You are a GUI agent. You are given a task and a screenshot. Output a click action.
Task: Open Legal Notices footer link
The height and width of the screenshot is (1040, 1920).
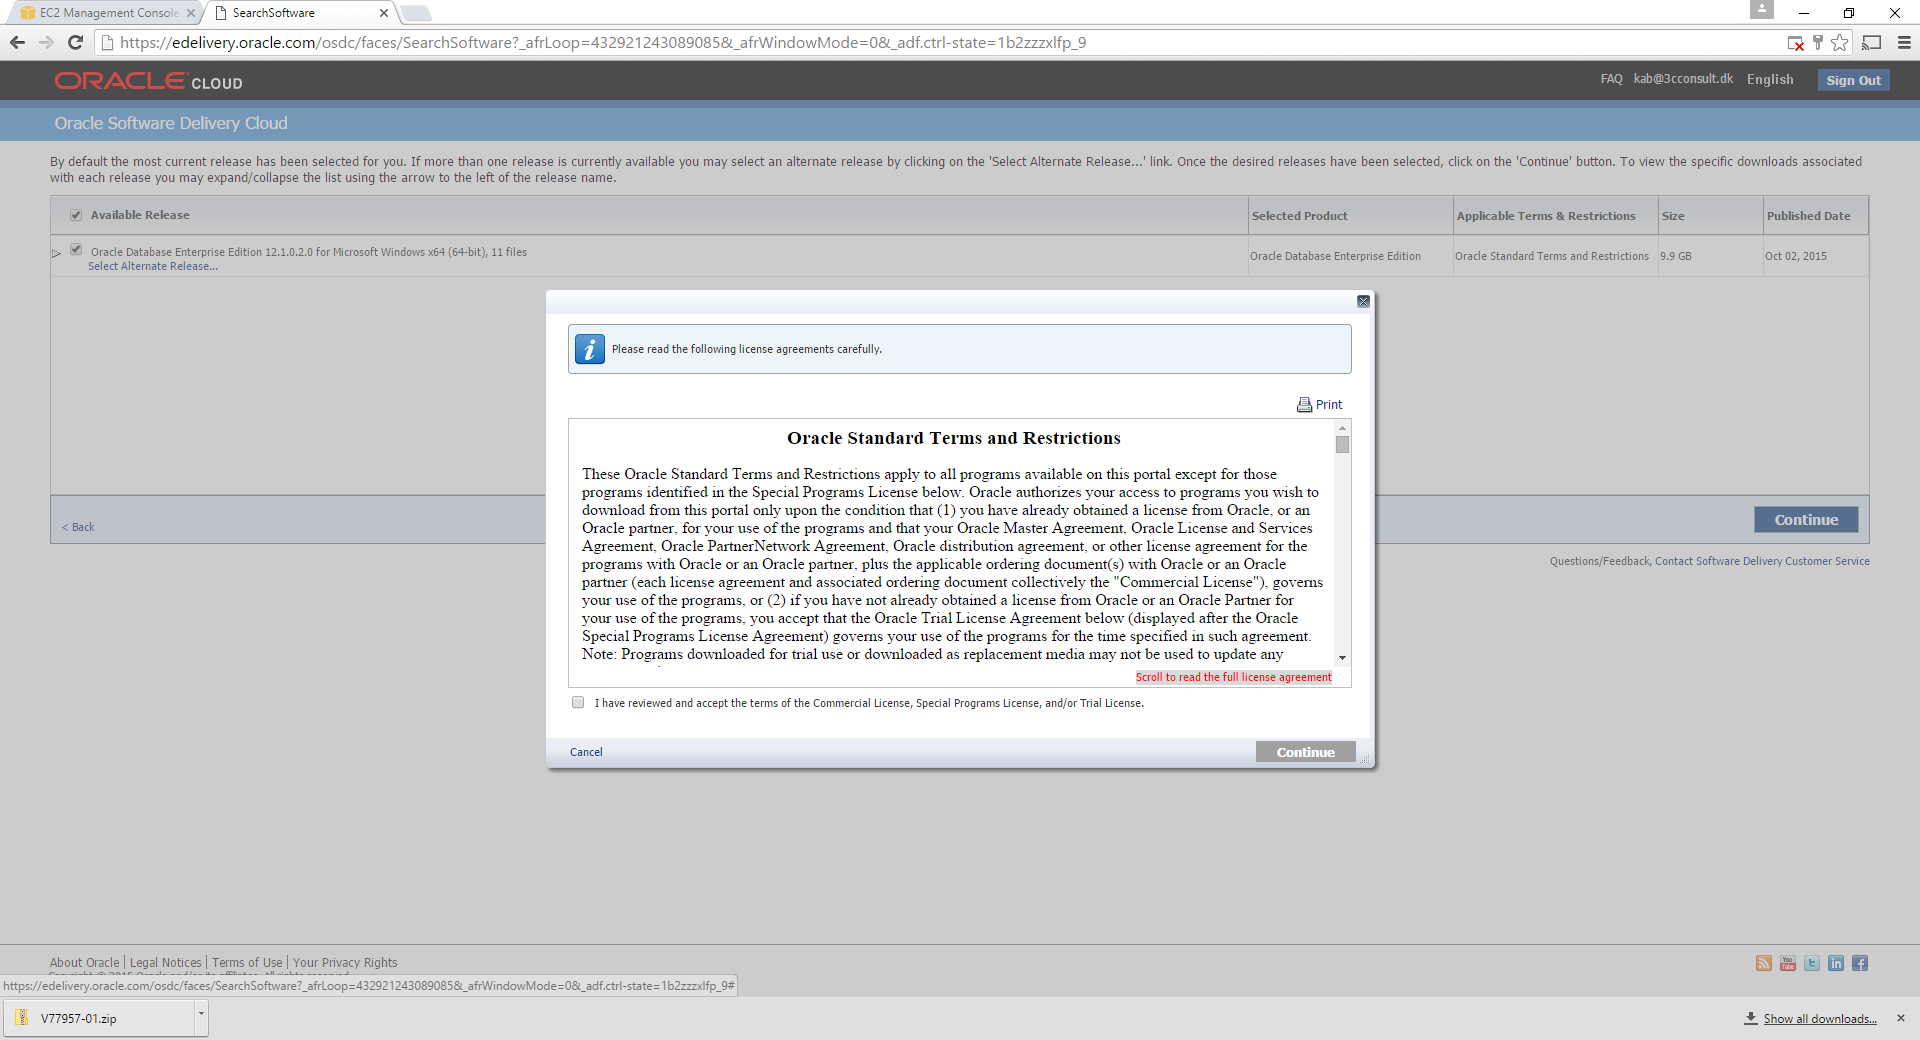pos(166,963)
